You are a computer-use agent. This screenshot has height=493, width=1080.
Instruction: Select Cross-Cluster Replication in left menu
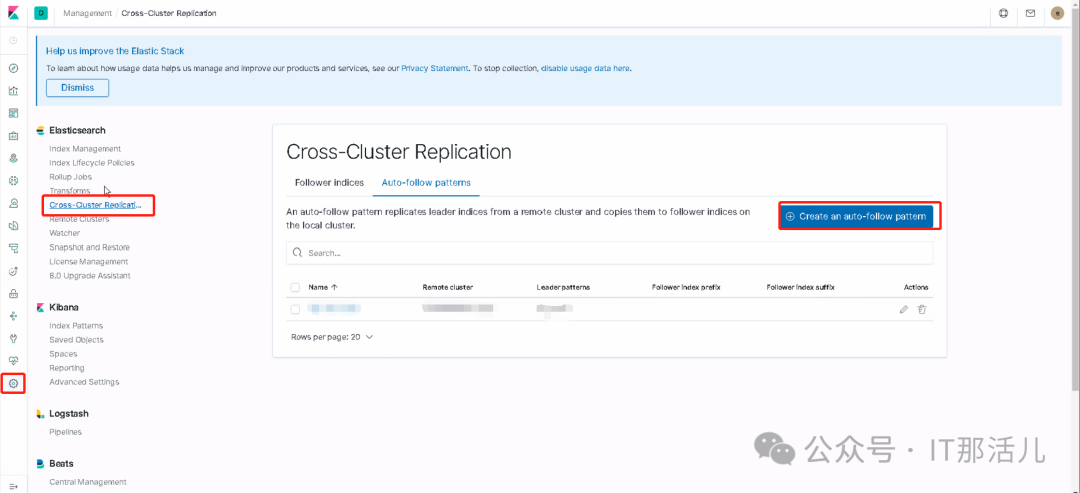tap(96, 205)
